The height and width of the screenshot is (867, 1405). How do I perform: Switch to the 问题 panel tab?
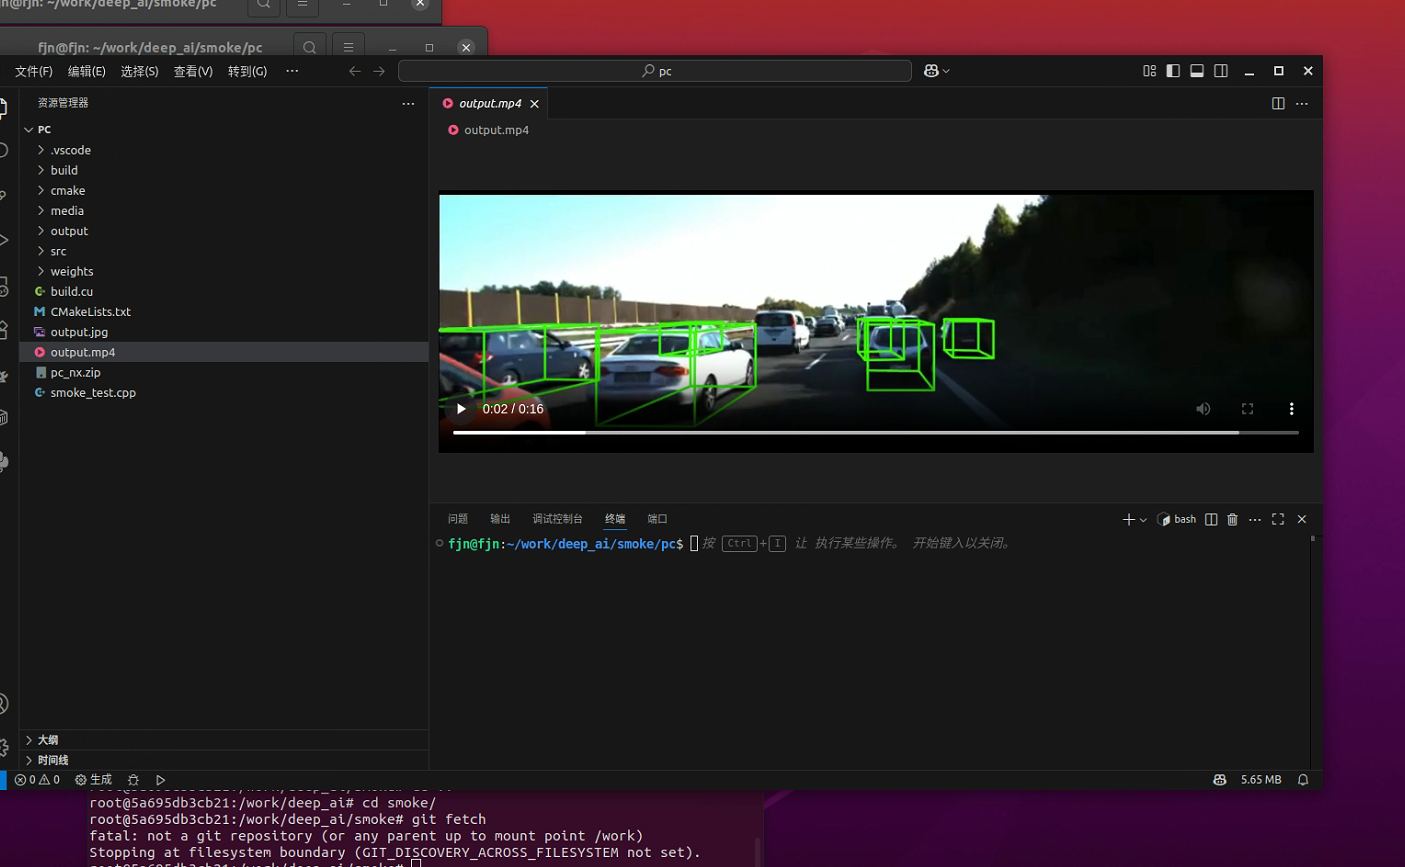tap(458, 519)
